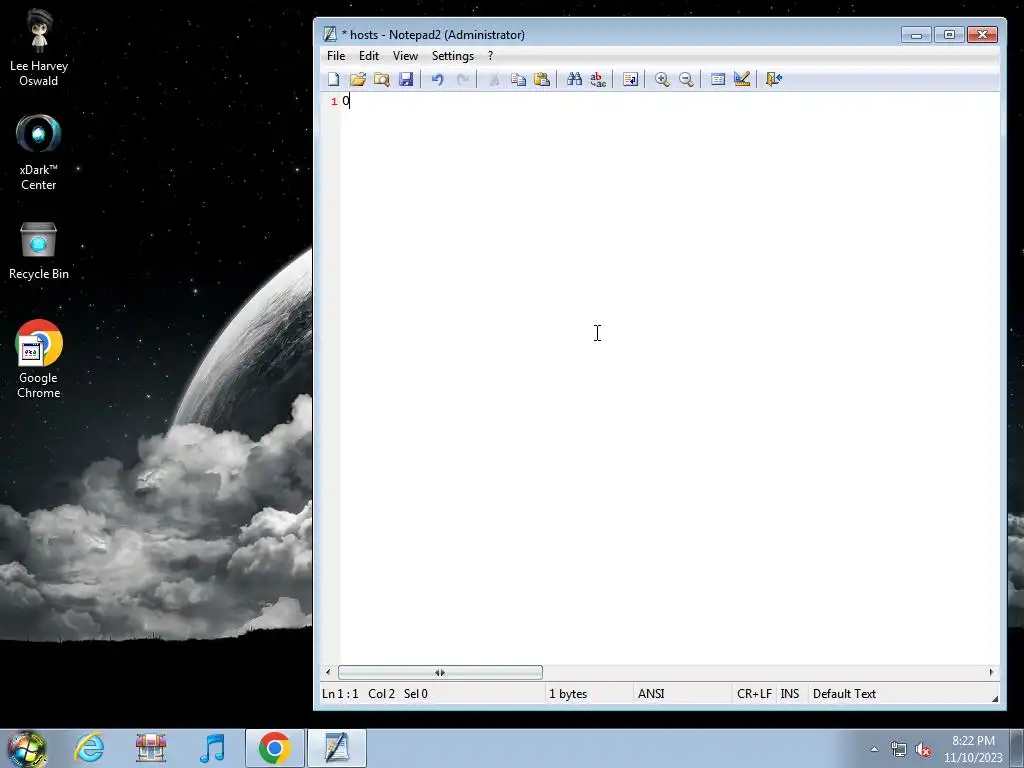
Task: Click inside the text editing area
Action: (669, 379)
